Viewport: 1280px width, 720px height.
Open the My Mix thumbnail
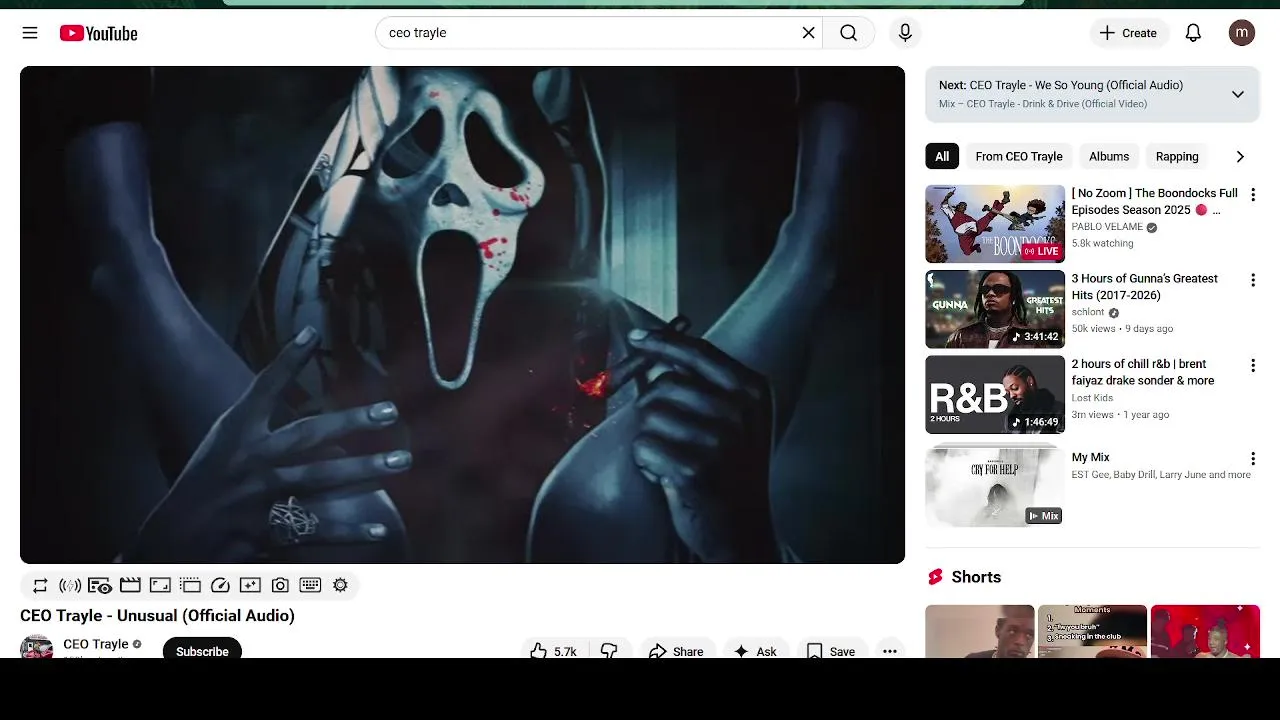pos(995,487)
